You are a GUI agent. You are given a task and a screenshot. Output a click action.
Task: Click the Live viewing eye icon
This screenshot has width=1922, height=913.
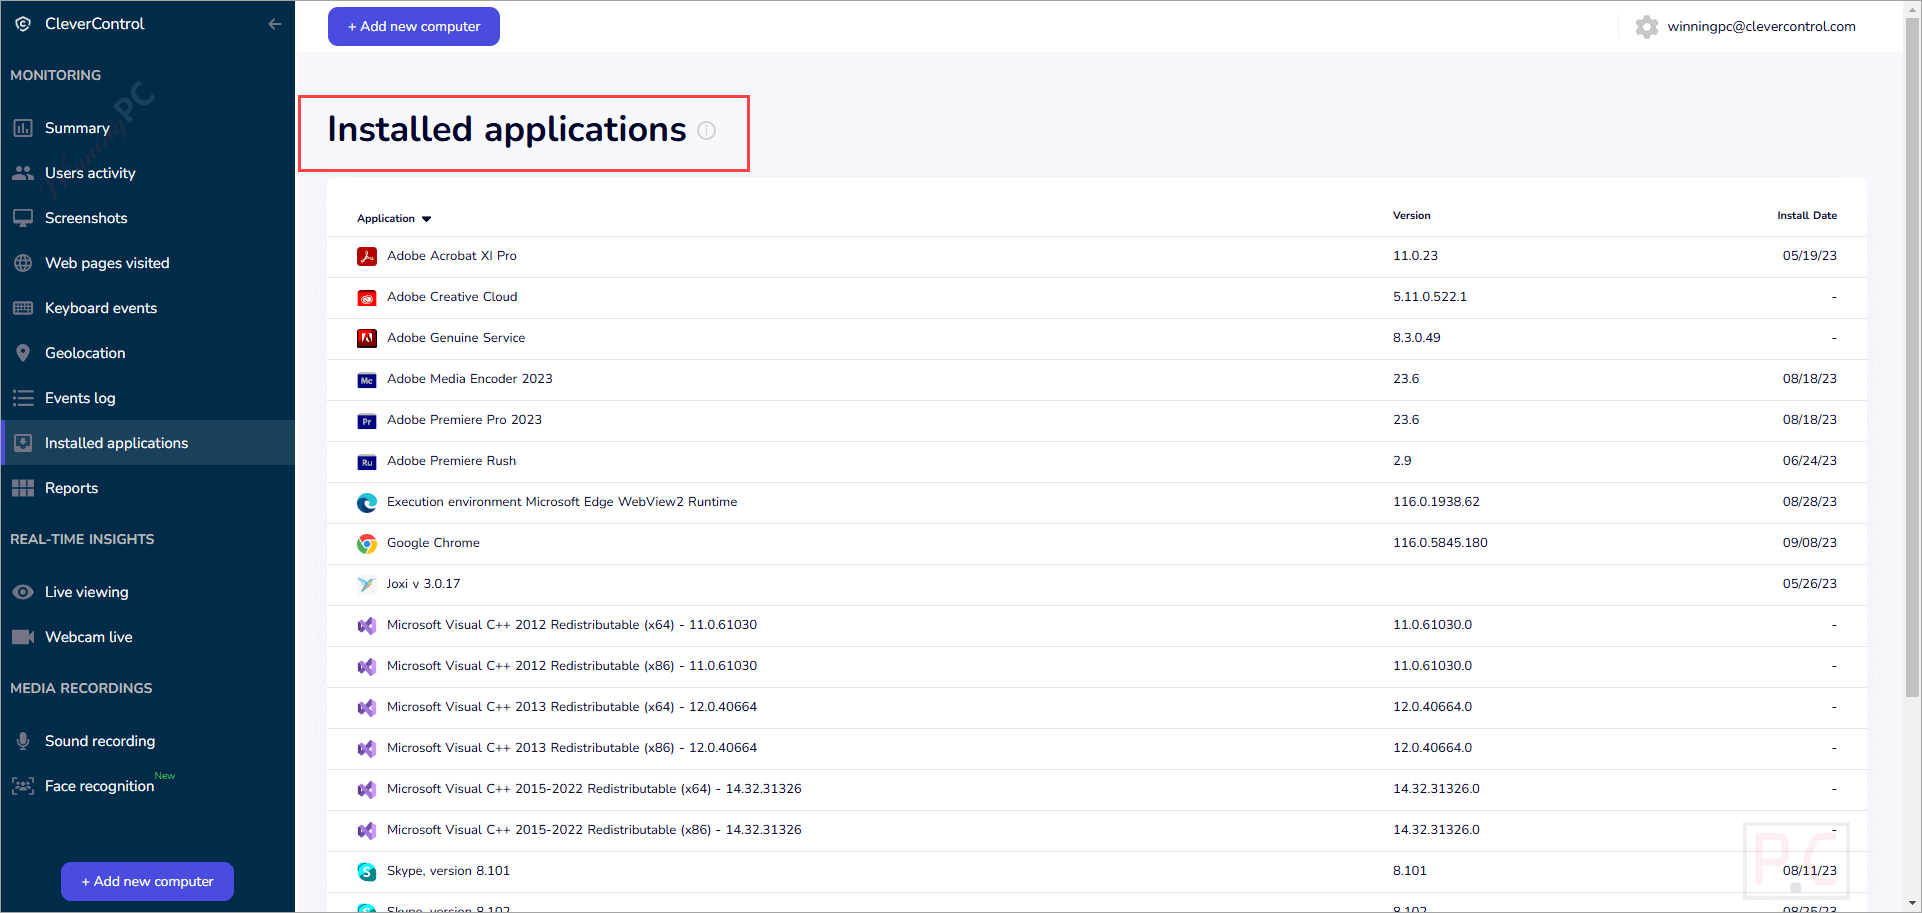pos(23,592)
